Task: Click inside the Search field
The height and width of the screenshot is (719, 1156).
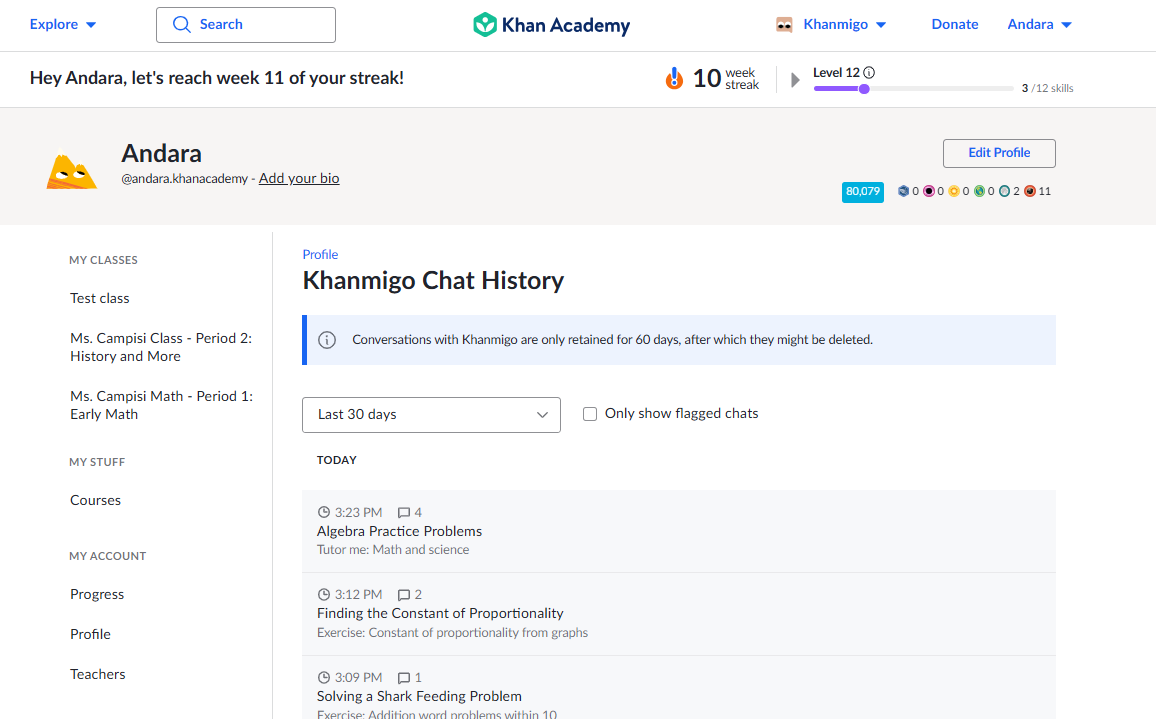Action: pyautogui.click(x=246, y=24)
